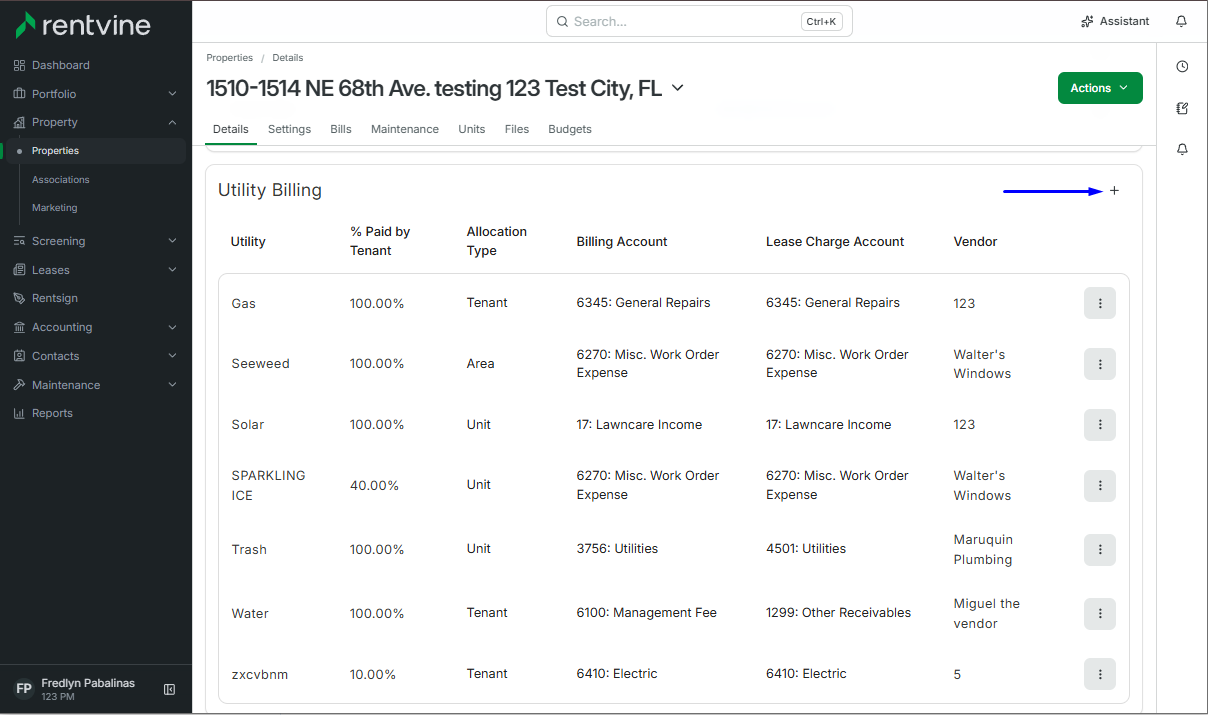Switch to the Budgets tab

(570, 129)
